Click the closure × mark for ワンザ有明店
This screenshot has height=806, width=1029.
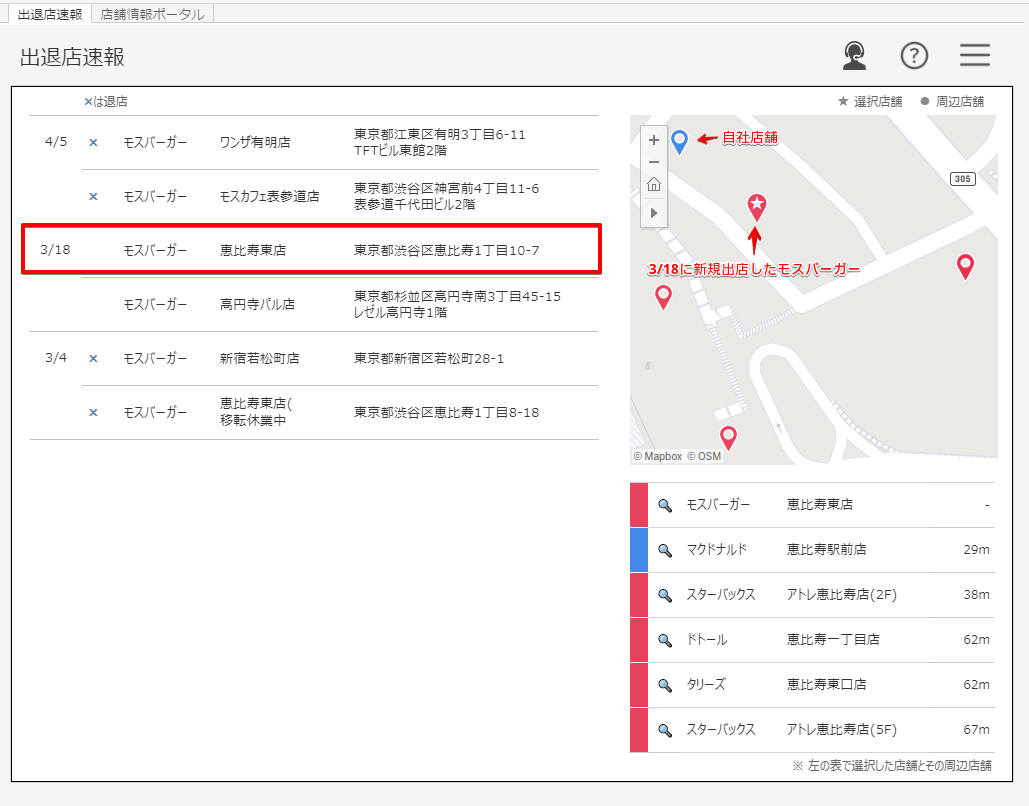(x=93, y=142)
